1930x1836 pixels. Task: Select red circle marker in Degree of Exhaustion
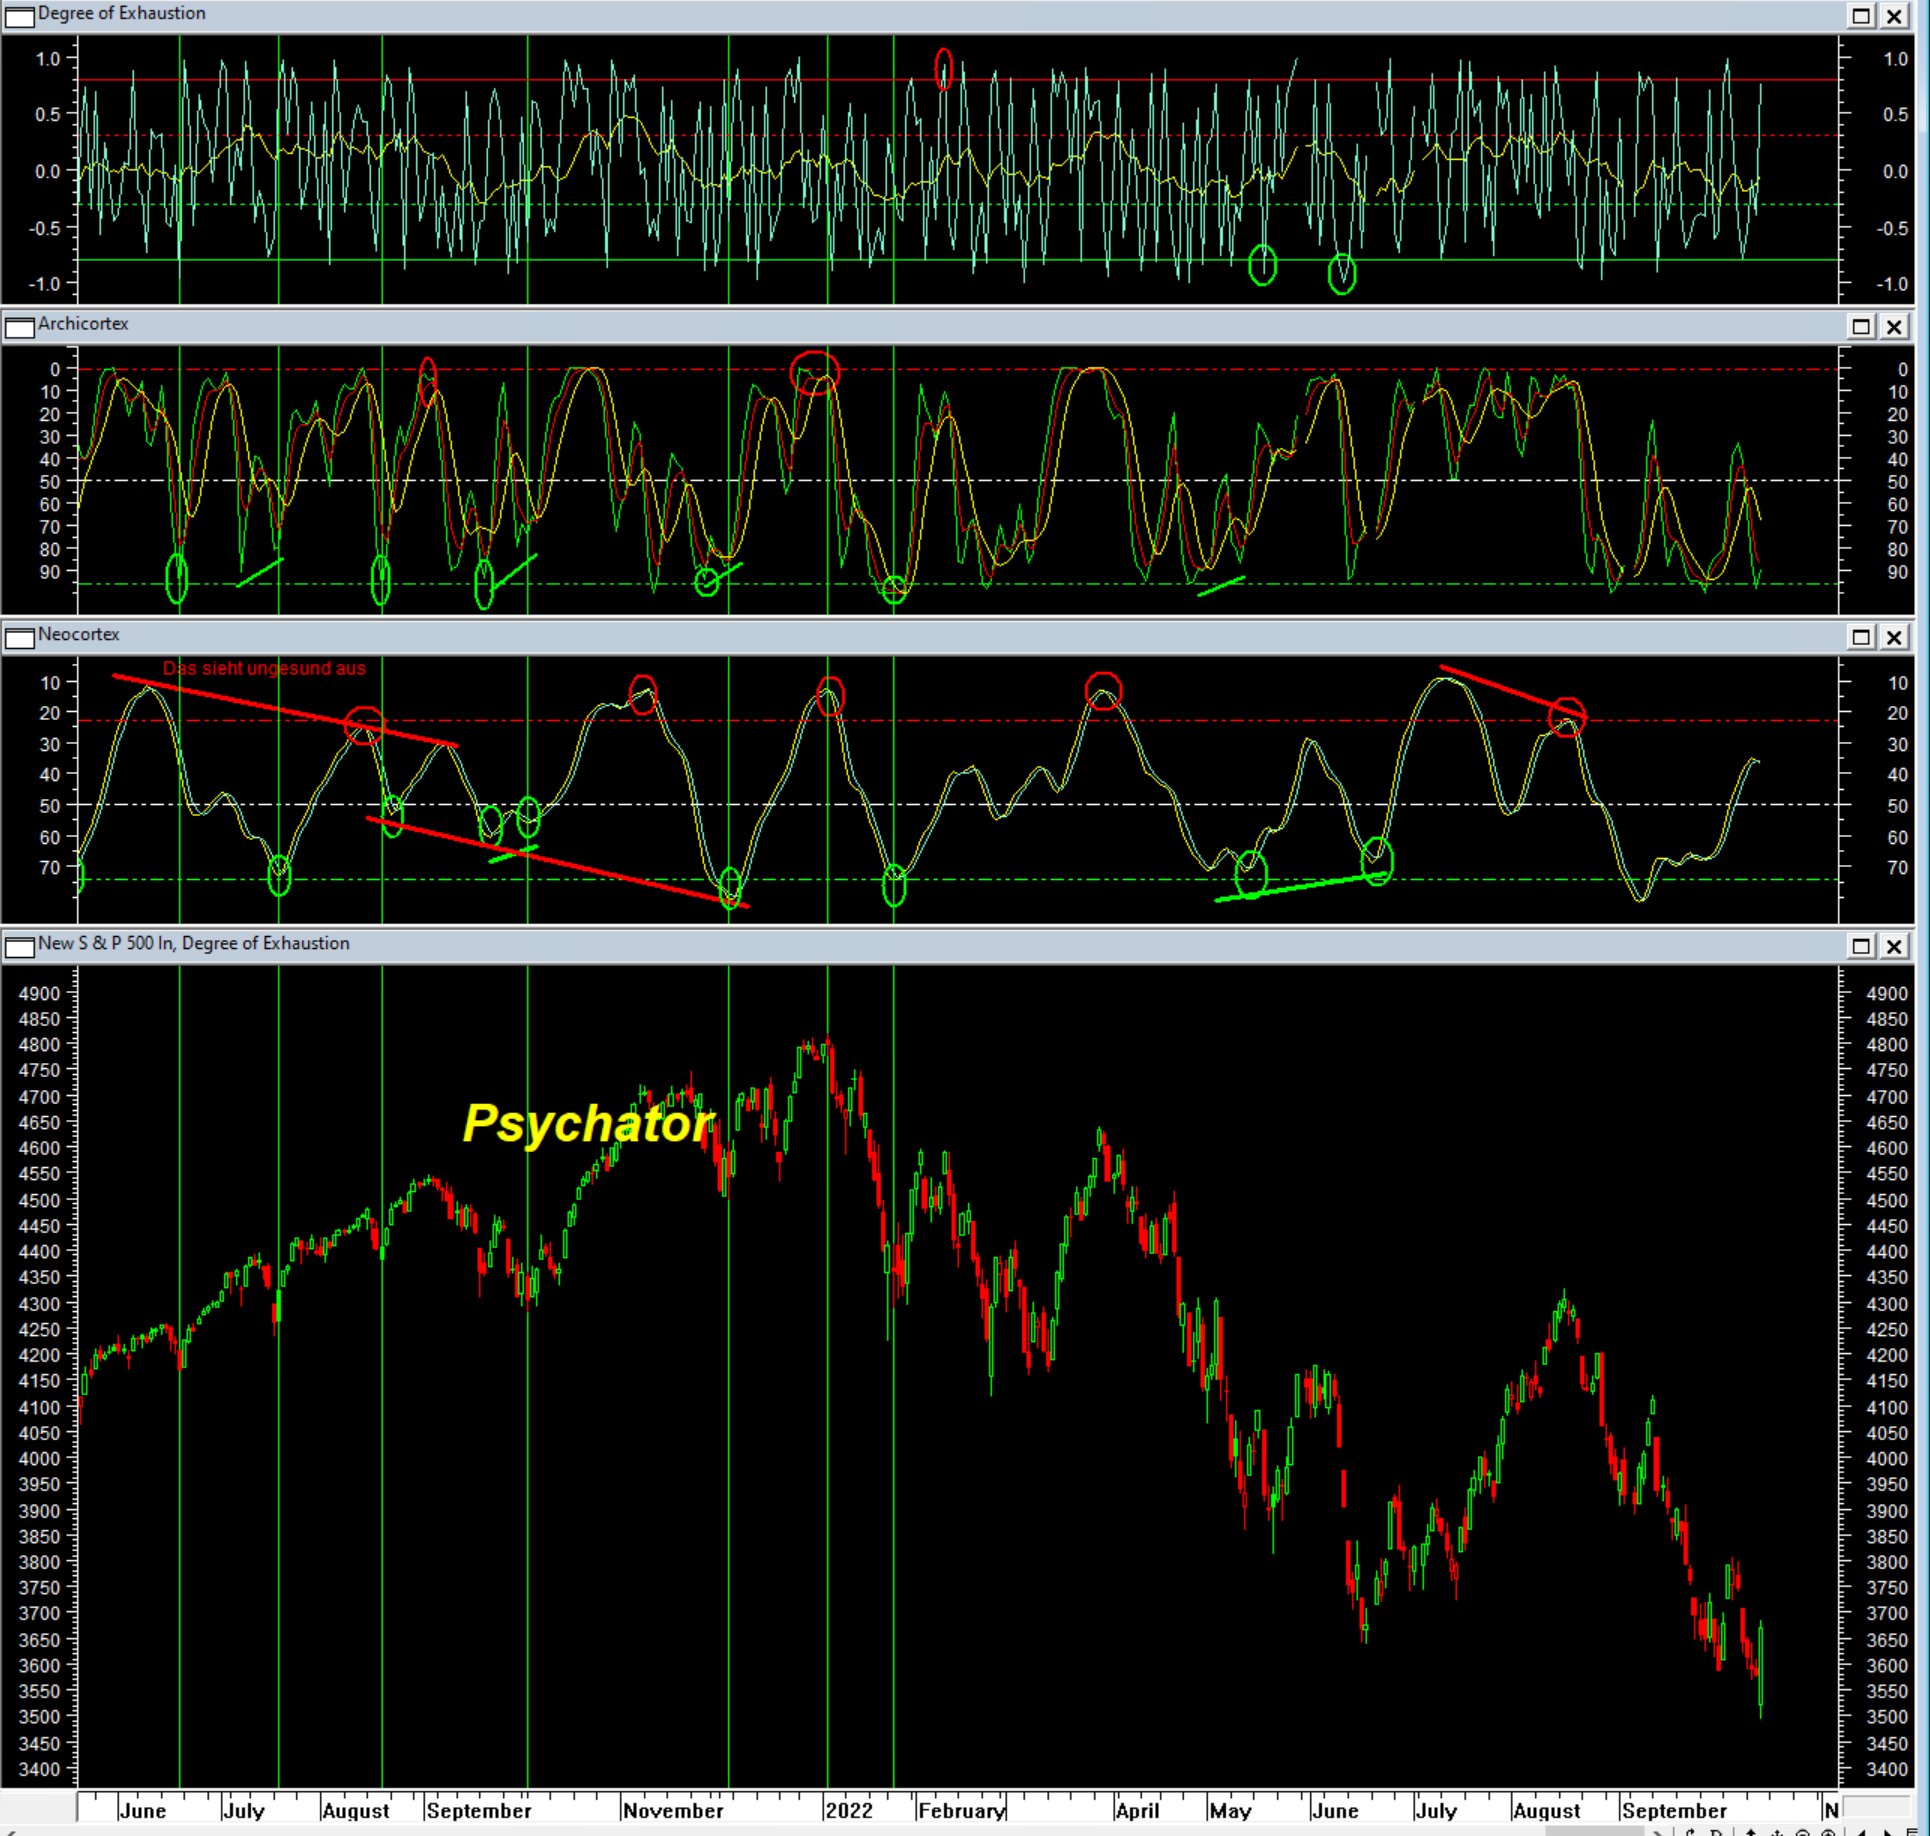[943, 68]
